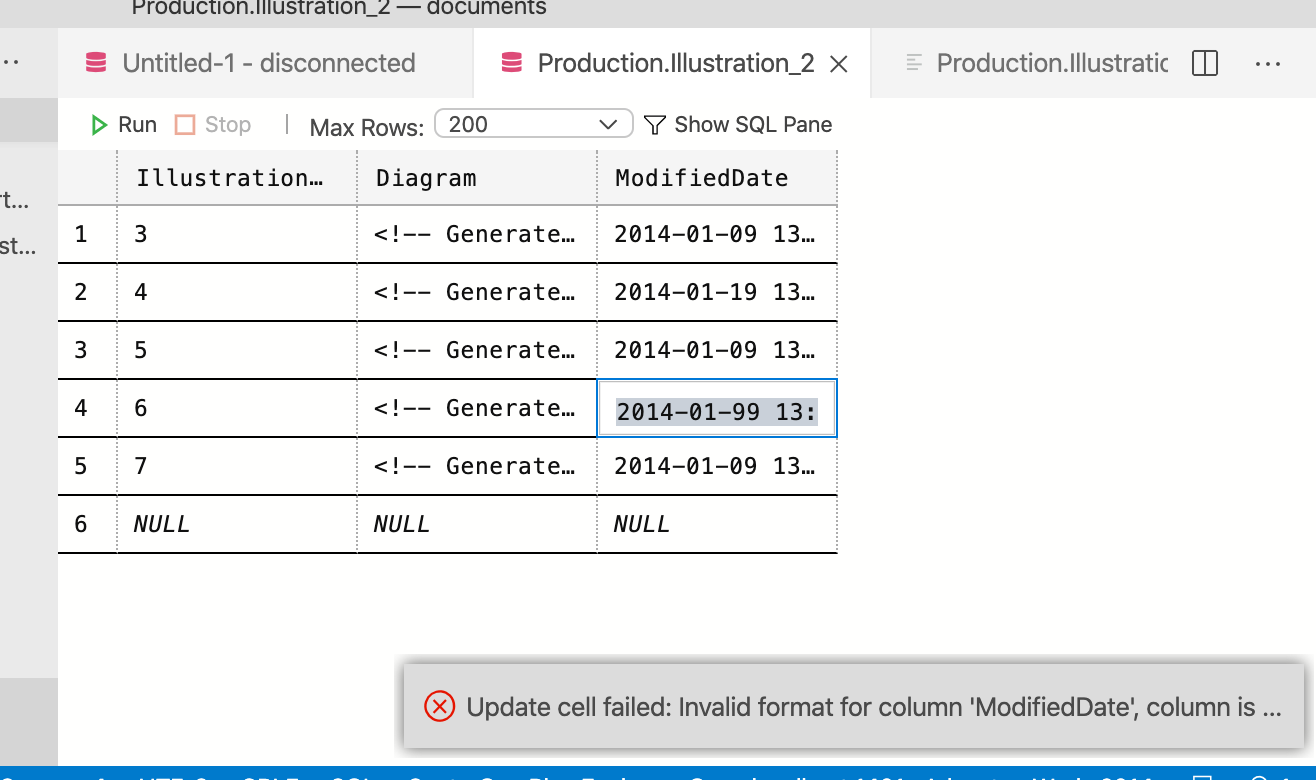Screen dimensions: 1316x780
Task: Switch to Untitled-1 - disconnected tab
Action: [265, 63]
